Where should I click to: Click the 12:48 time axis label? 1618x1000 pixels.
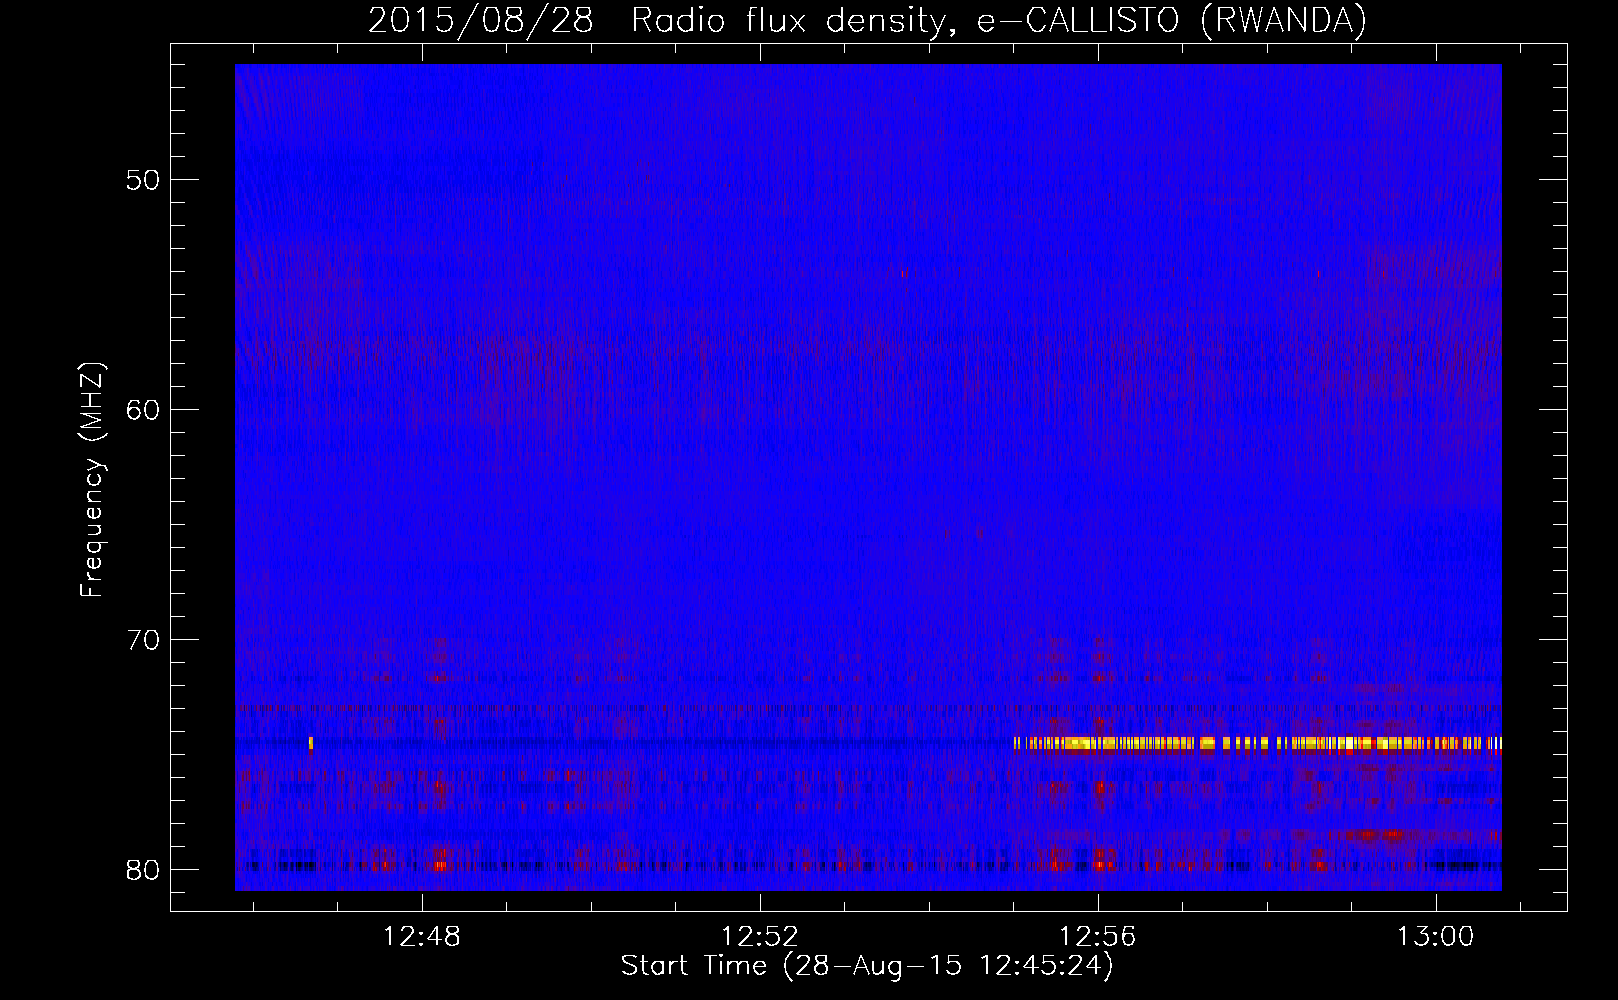point(422,937)
